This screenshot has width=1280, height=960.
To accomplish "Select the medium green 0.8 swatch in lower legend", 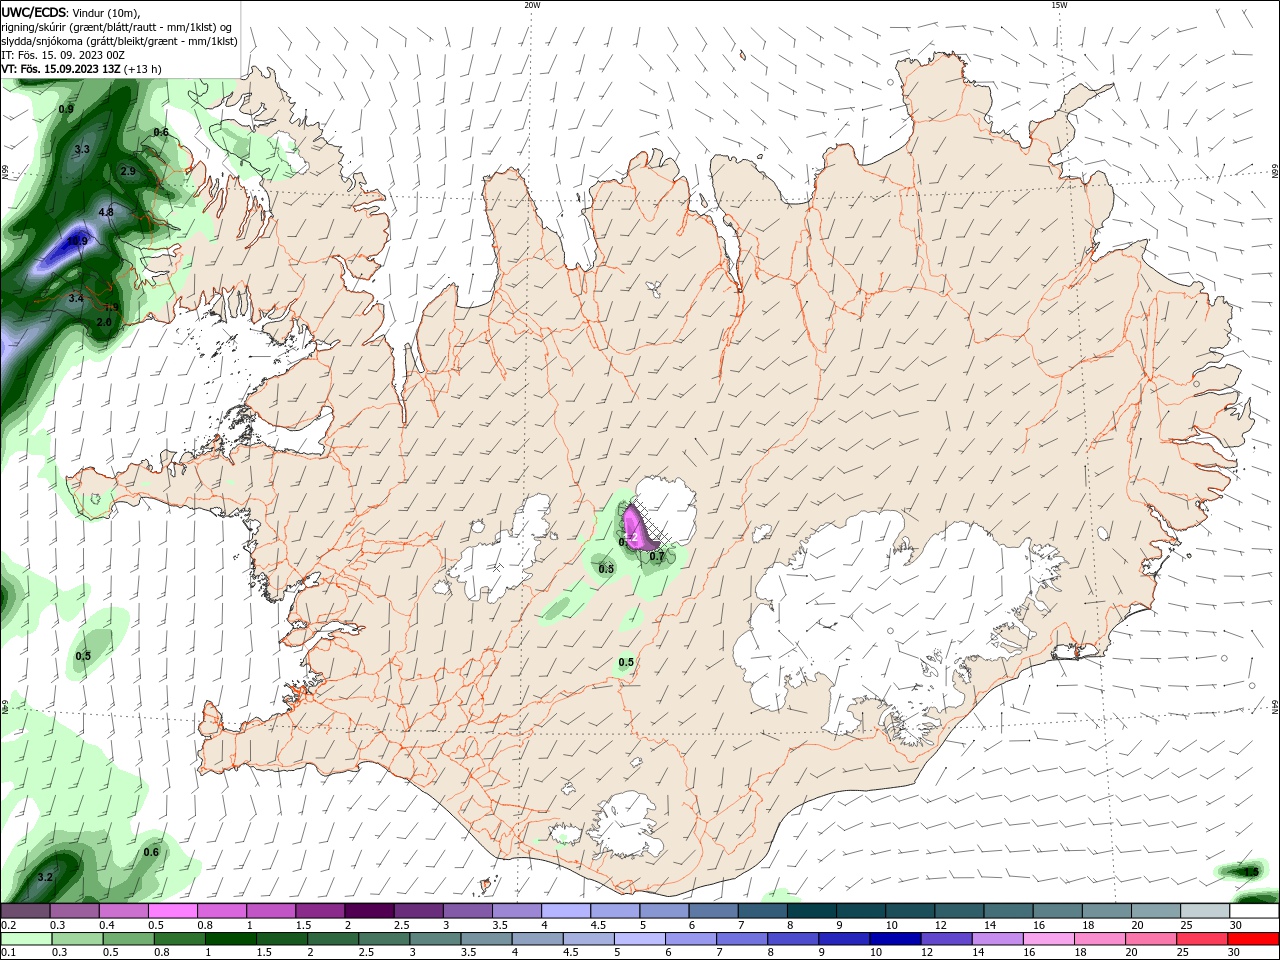I will 179,939.
